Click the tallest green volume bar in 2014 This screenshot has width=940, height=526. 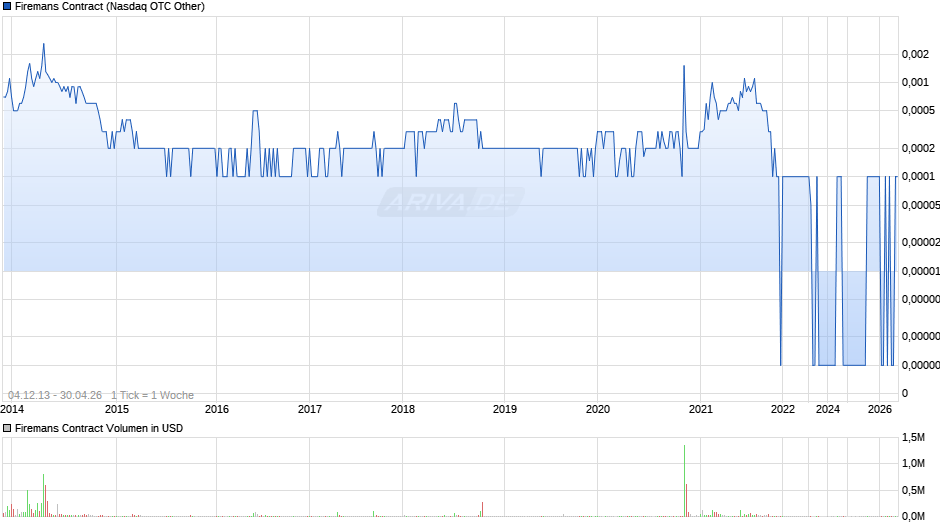click(43, 495)
